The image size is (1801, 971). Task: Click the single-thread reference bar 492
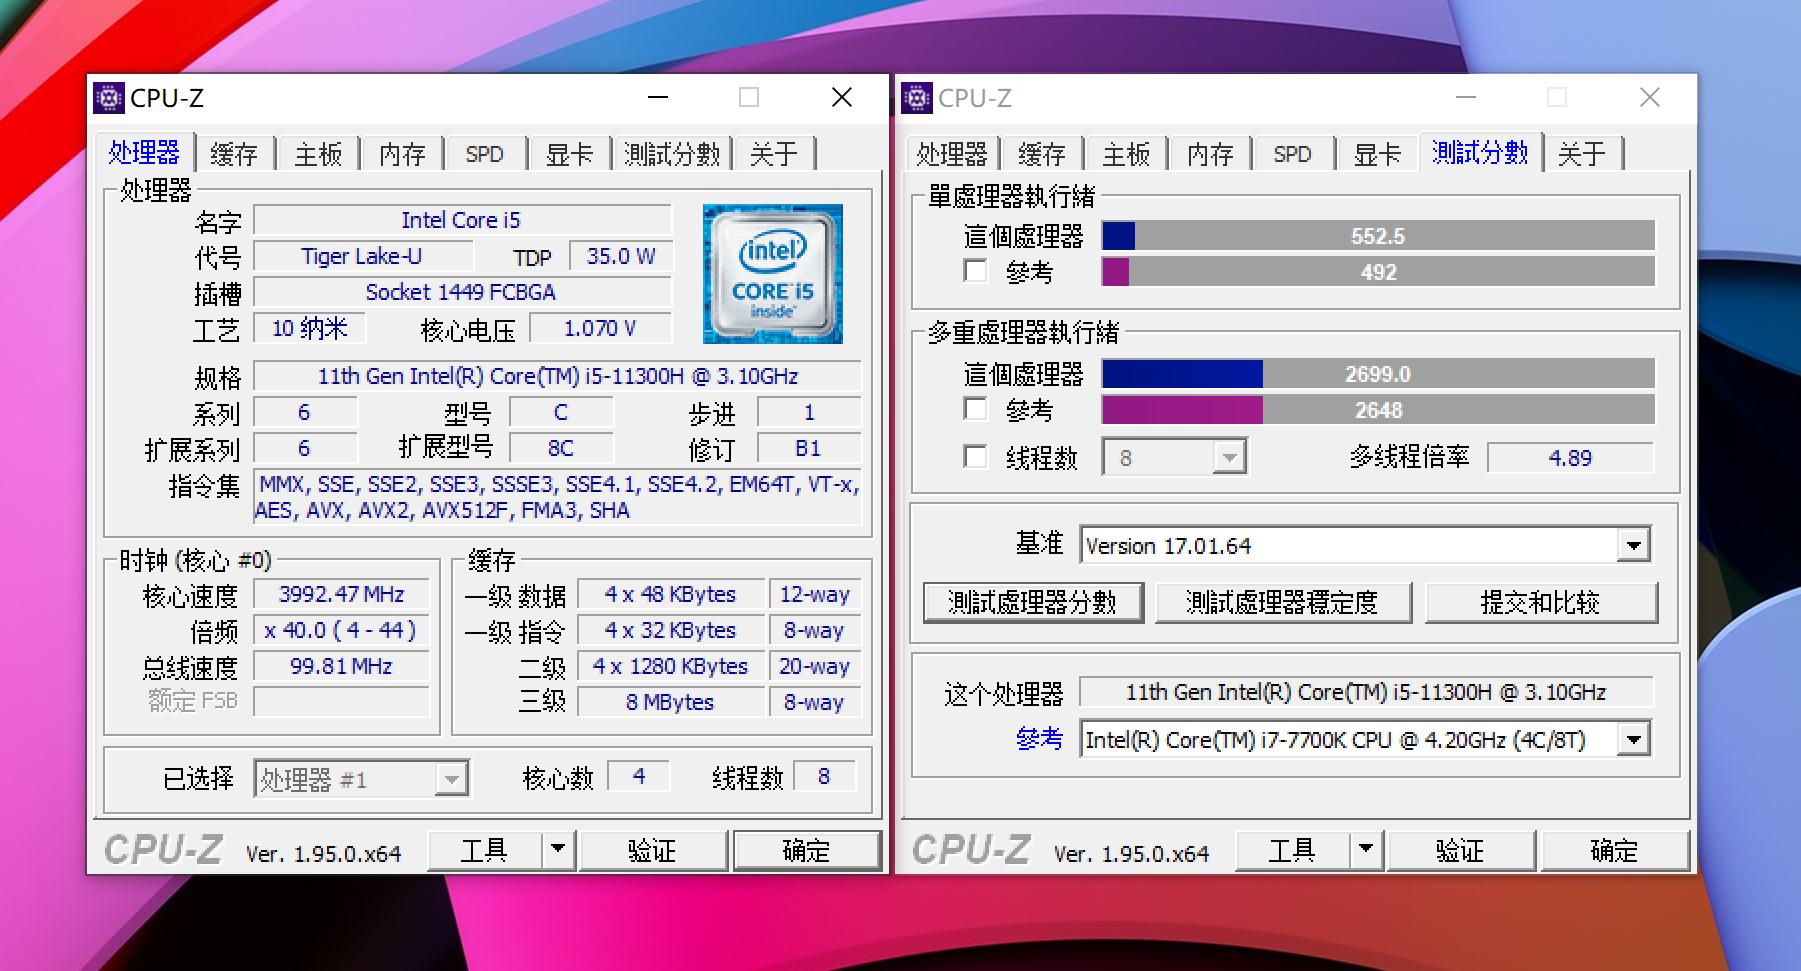(1378, 272)
